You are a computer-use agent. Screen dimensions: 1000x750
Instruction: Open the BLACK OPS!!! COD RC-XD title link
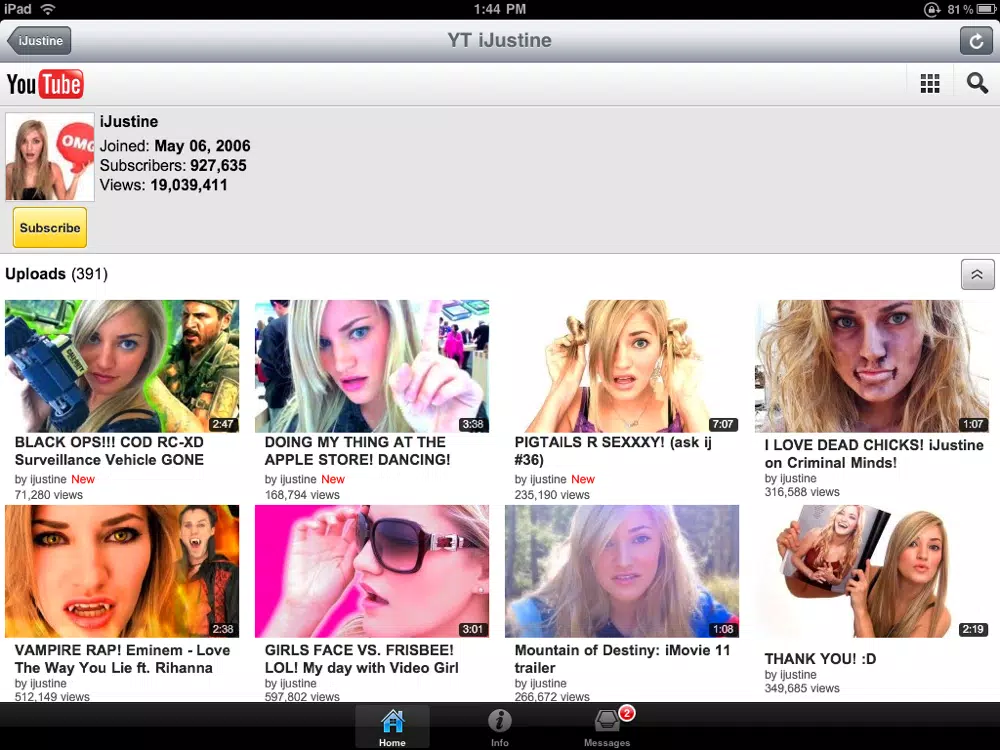click(109, 451)
